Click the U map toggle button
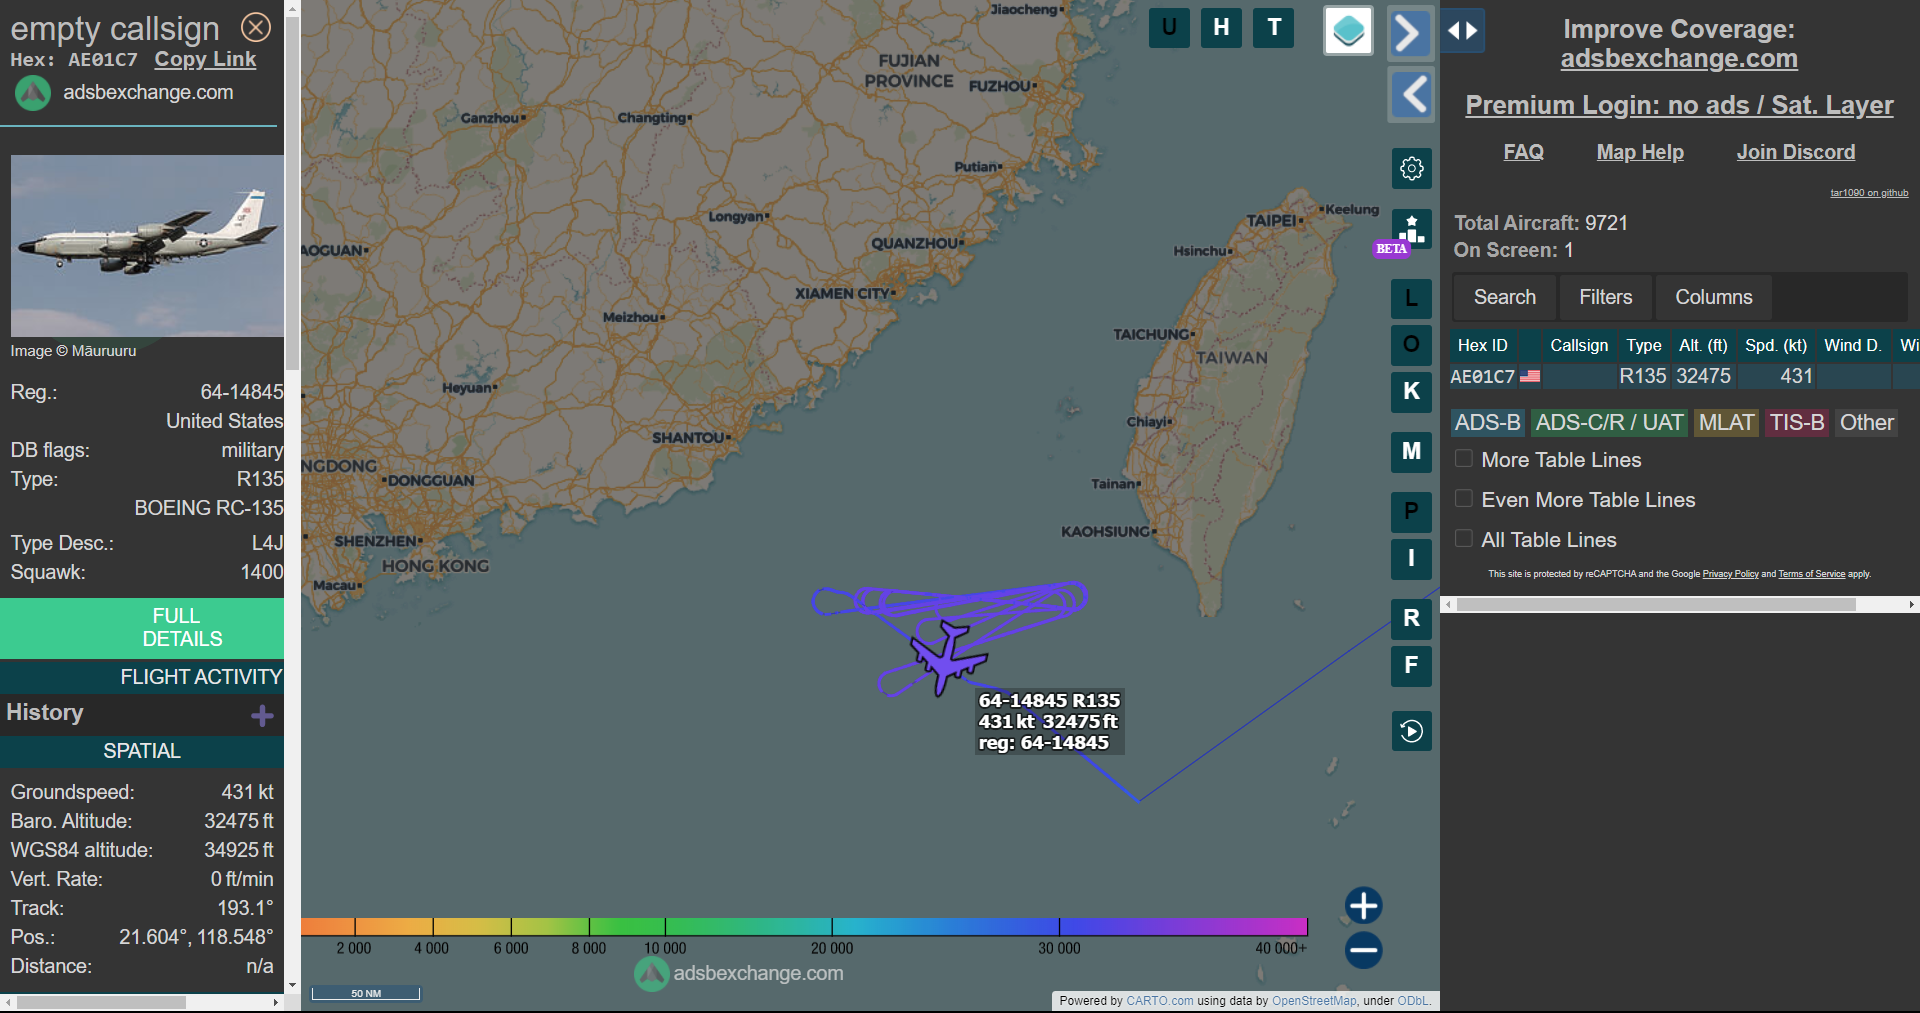The image size is (1920, 1013). [1169, 28]
